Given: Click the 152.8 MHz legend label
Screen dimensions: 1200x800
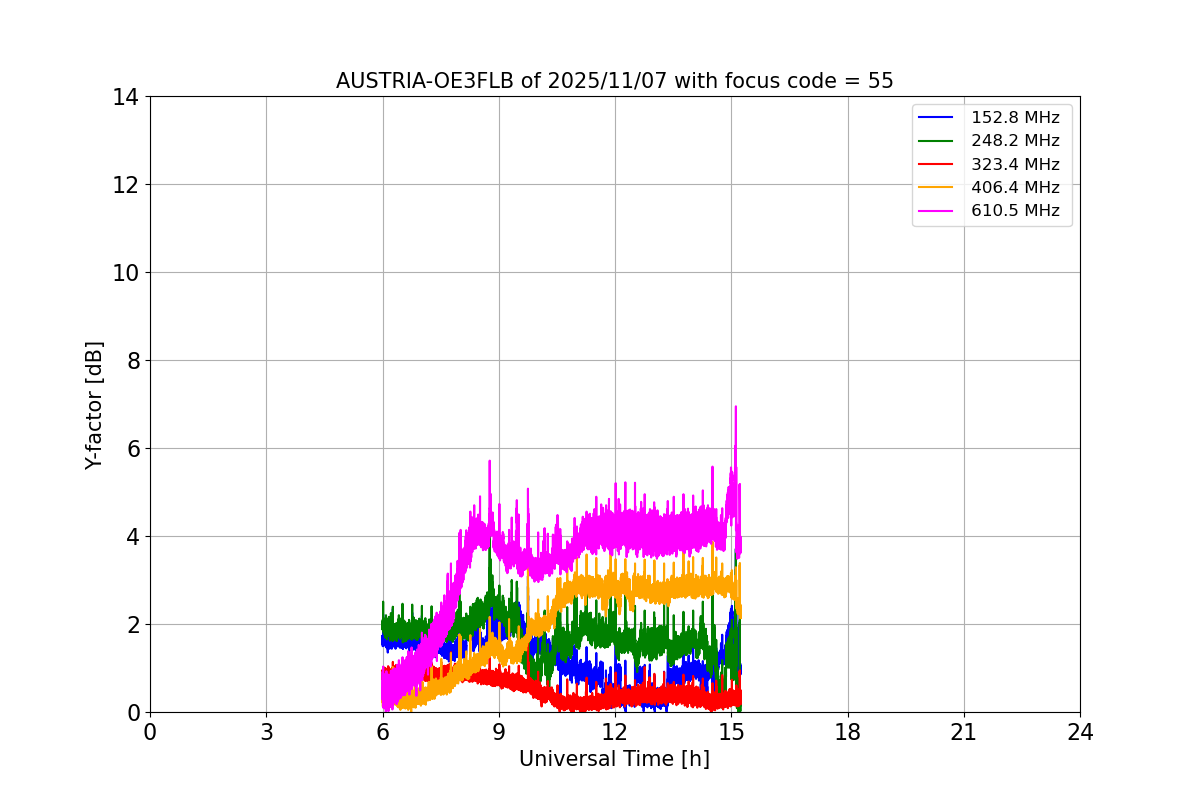Looking at the screenshot, I should [x=1015, y=118].
